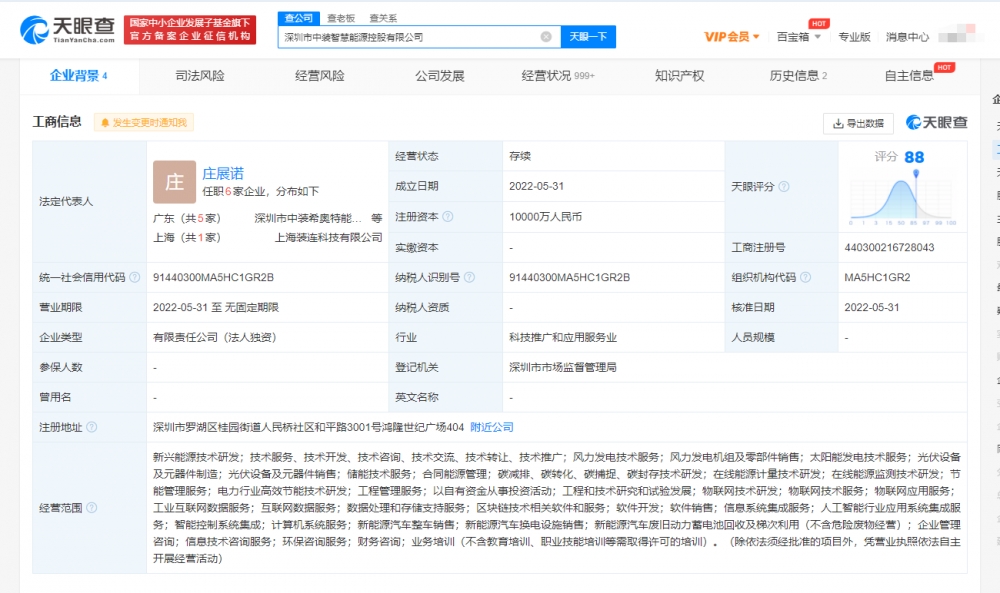Click help icon next to 统一社会信用代码

[x=135, y=277]
